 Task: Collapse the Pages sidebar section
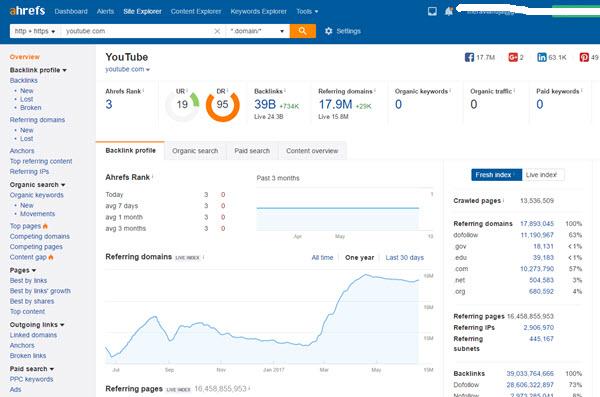coord(23,270)
